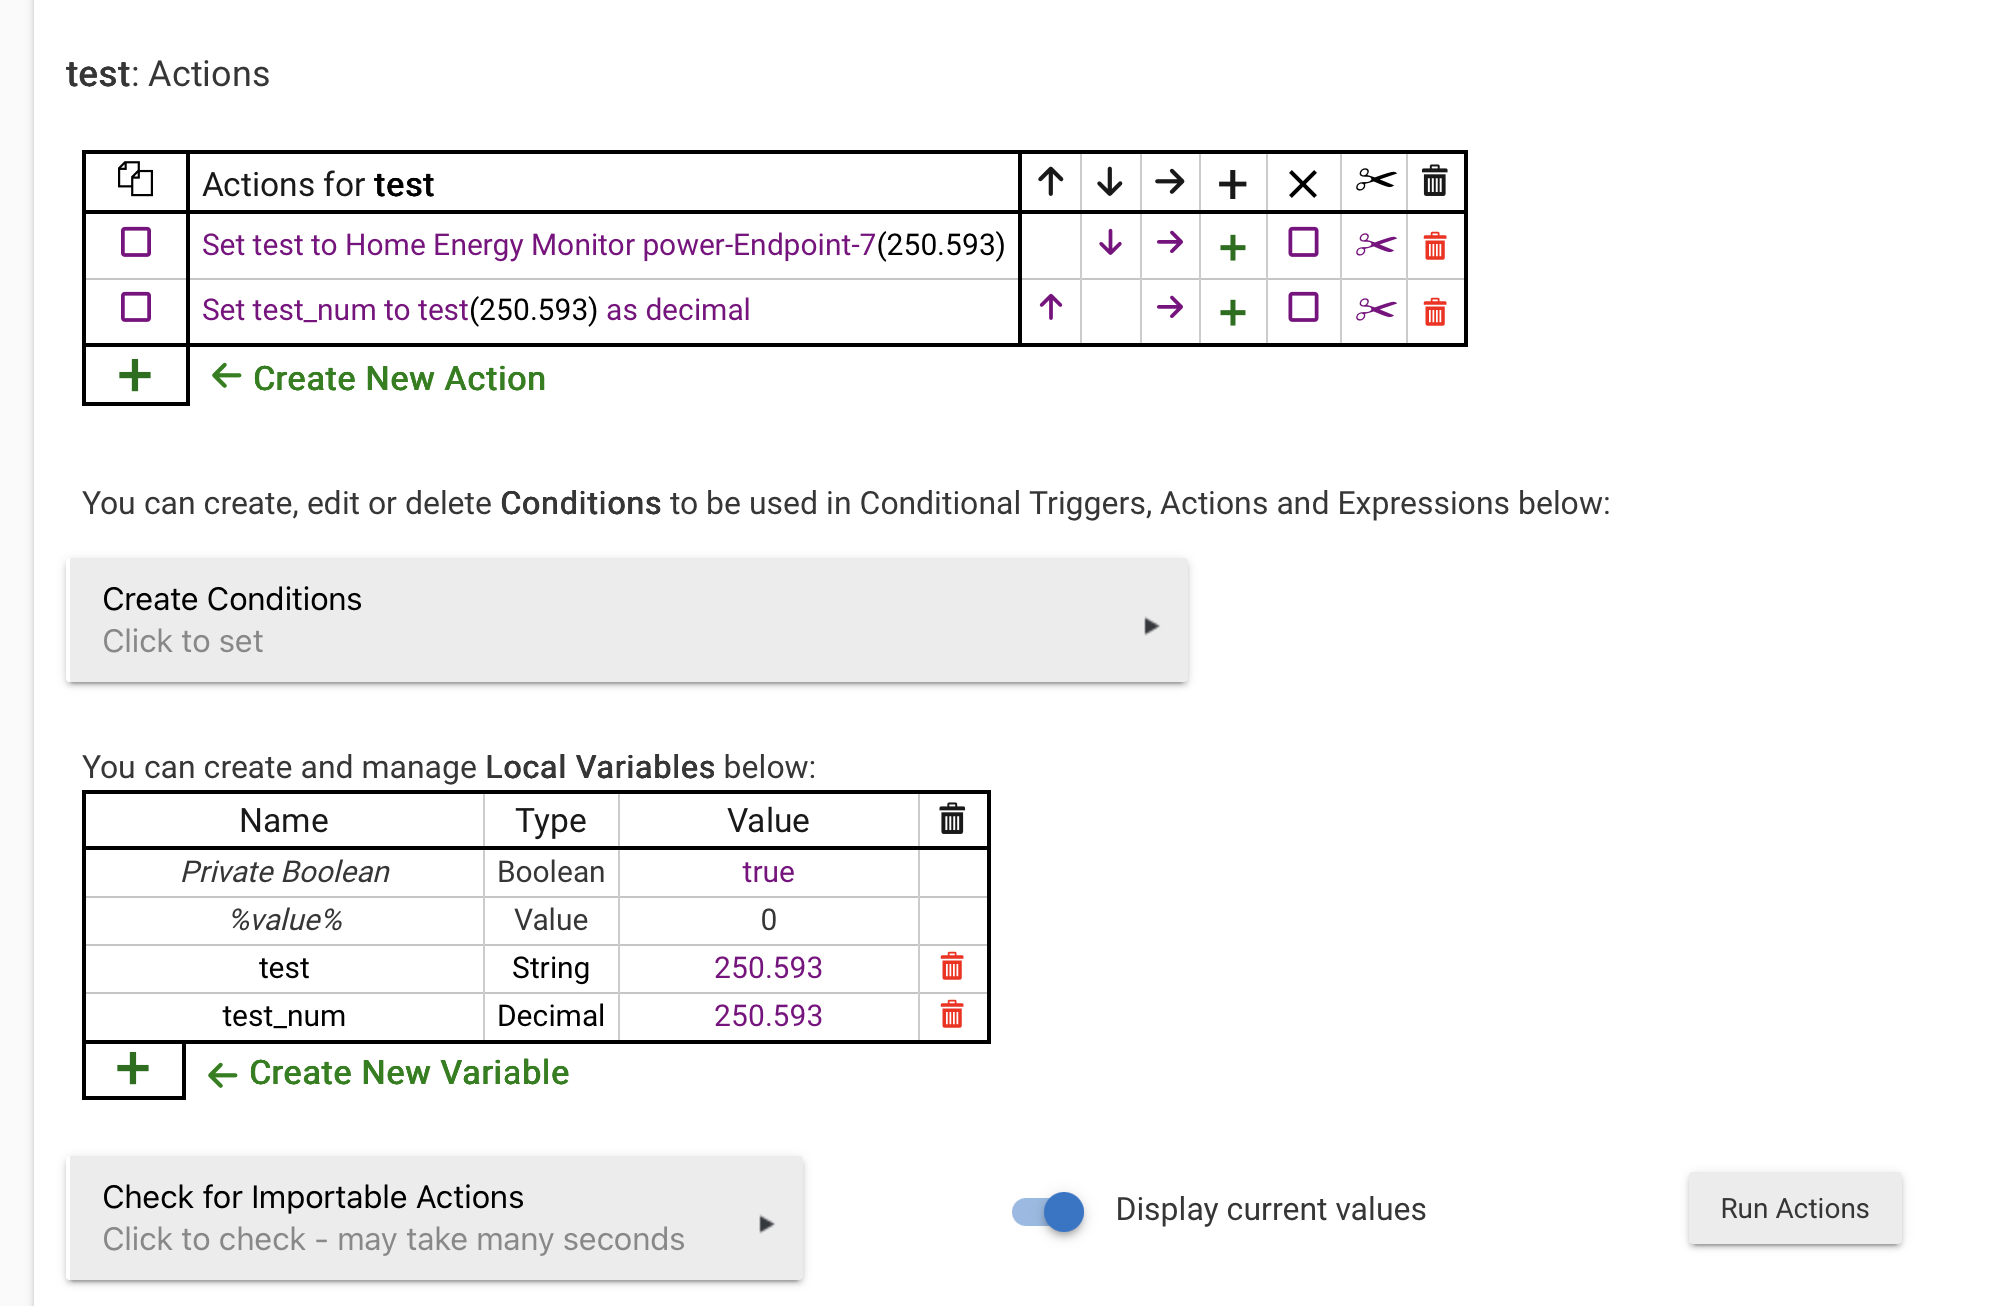The height and width of the screenshot is (1306, 2014).
Task: Click Create New Action link
Action: click(398, 378)
